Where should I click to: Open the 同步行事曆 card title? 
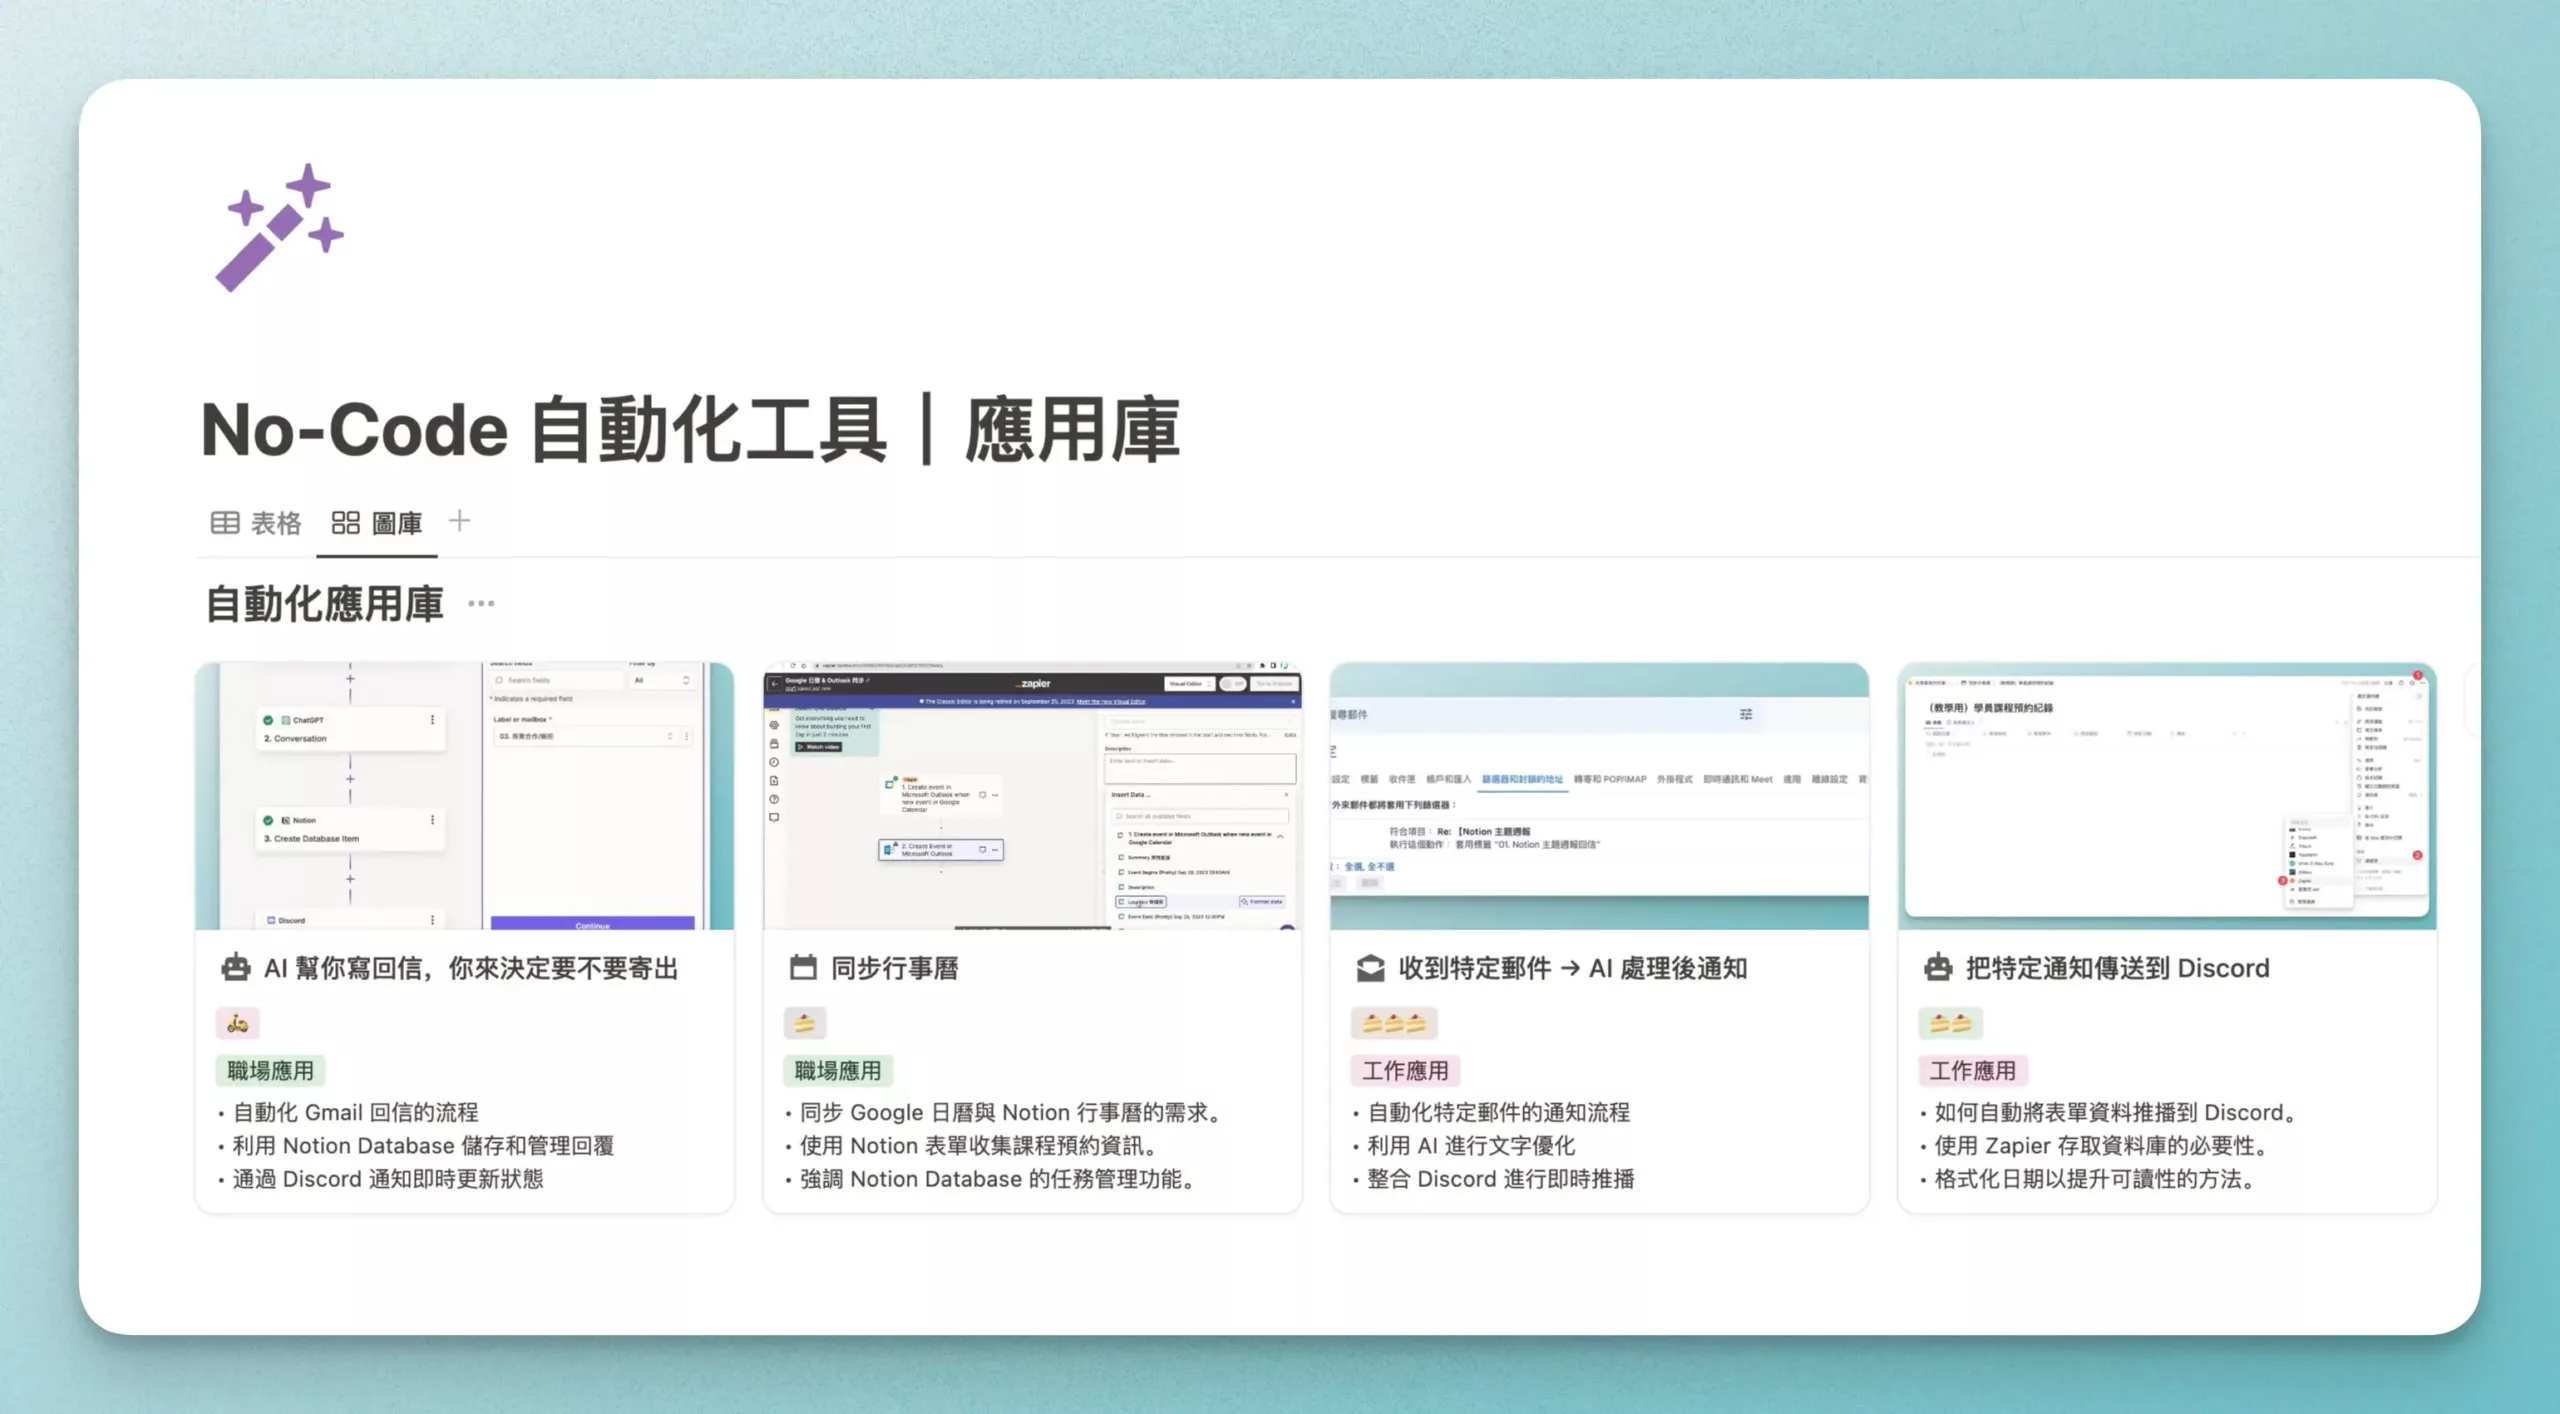coord(895,968)
